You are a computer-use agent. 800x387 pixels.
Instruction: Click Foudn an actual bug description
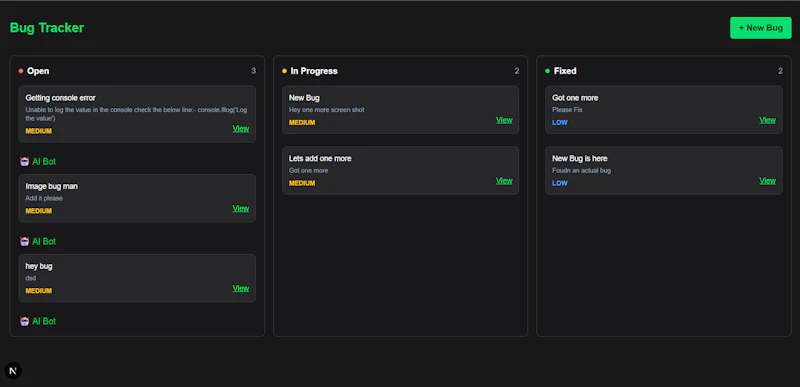[x=581, y=170]
